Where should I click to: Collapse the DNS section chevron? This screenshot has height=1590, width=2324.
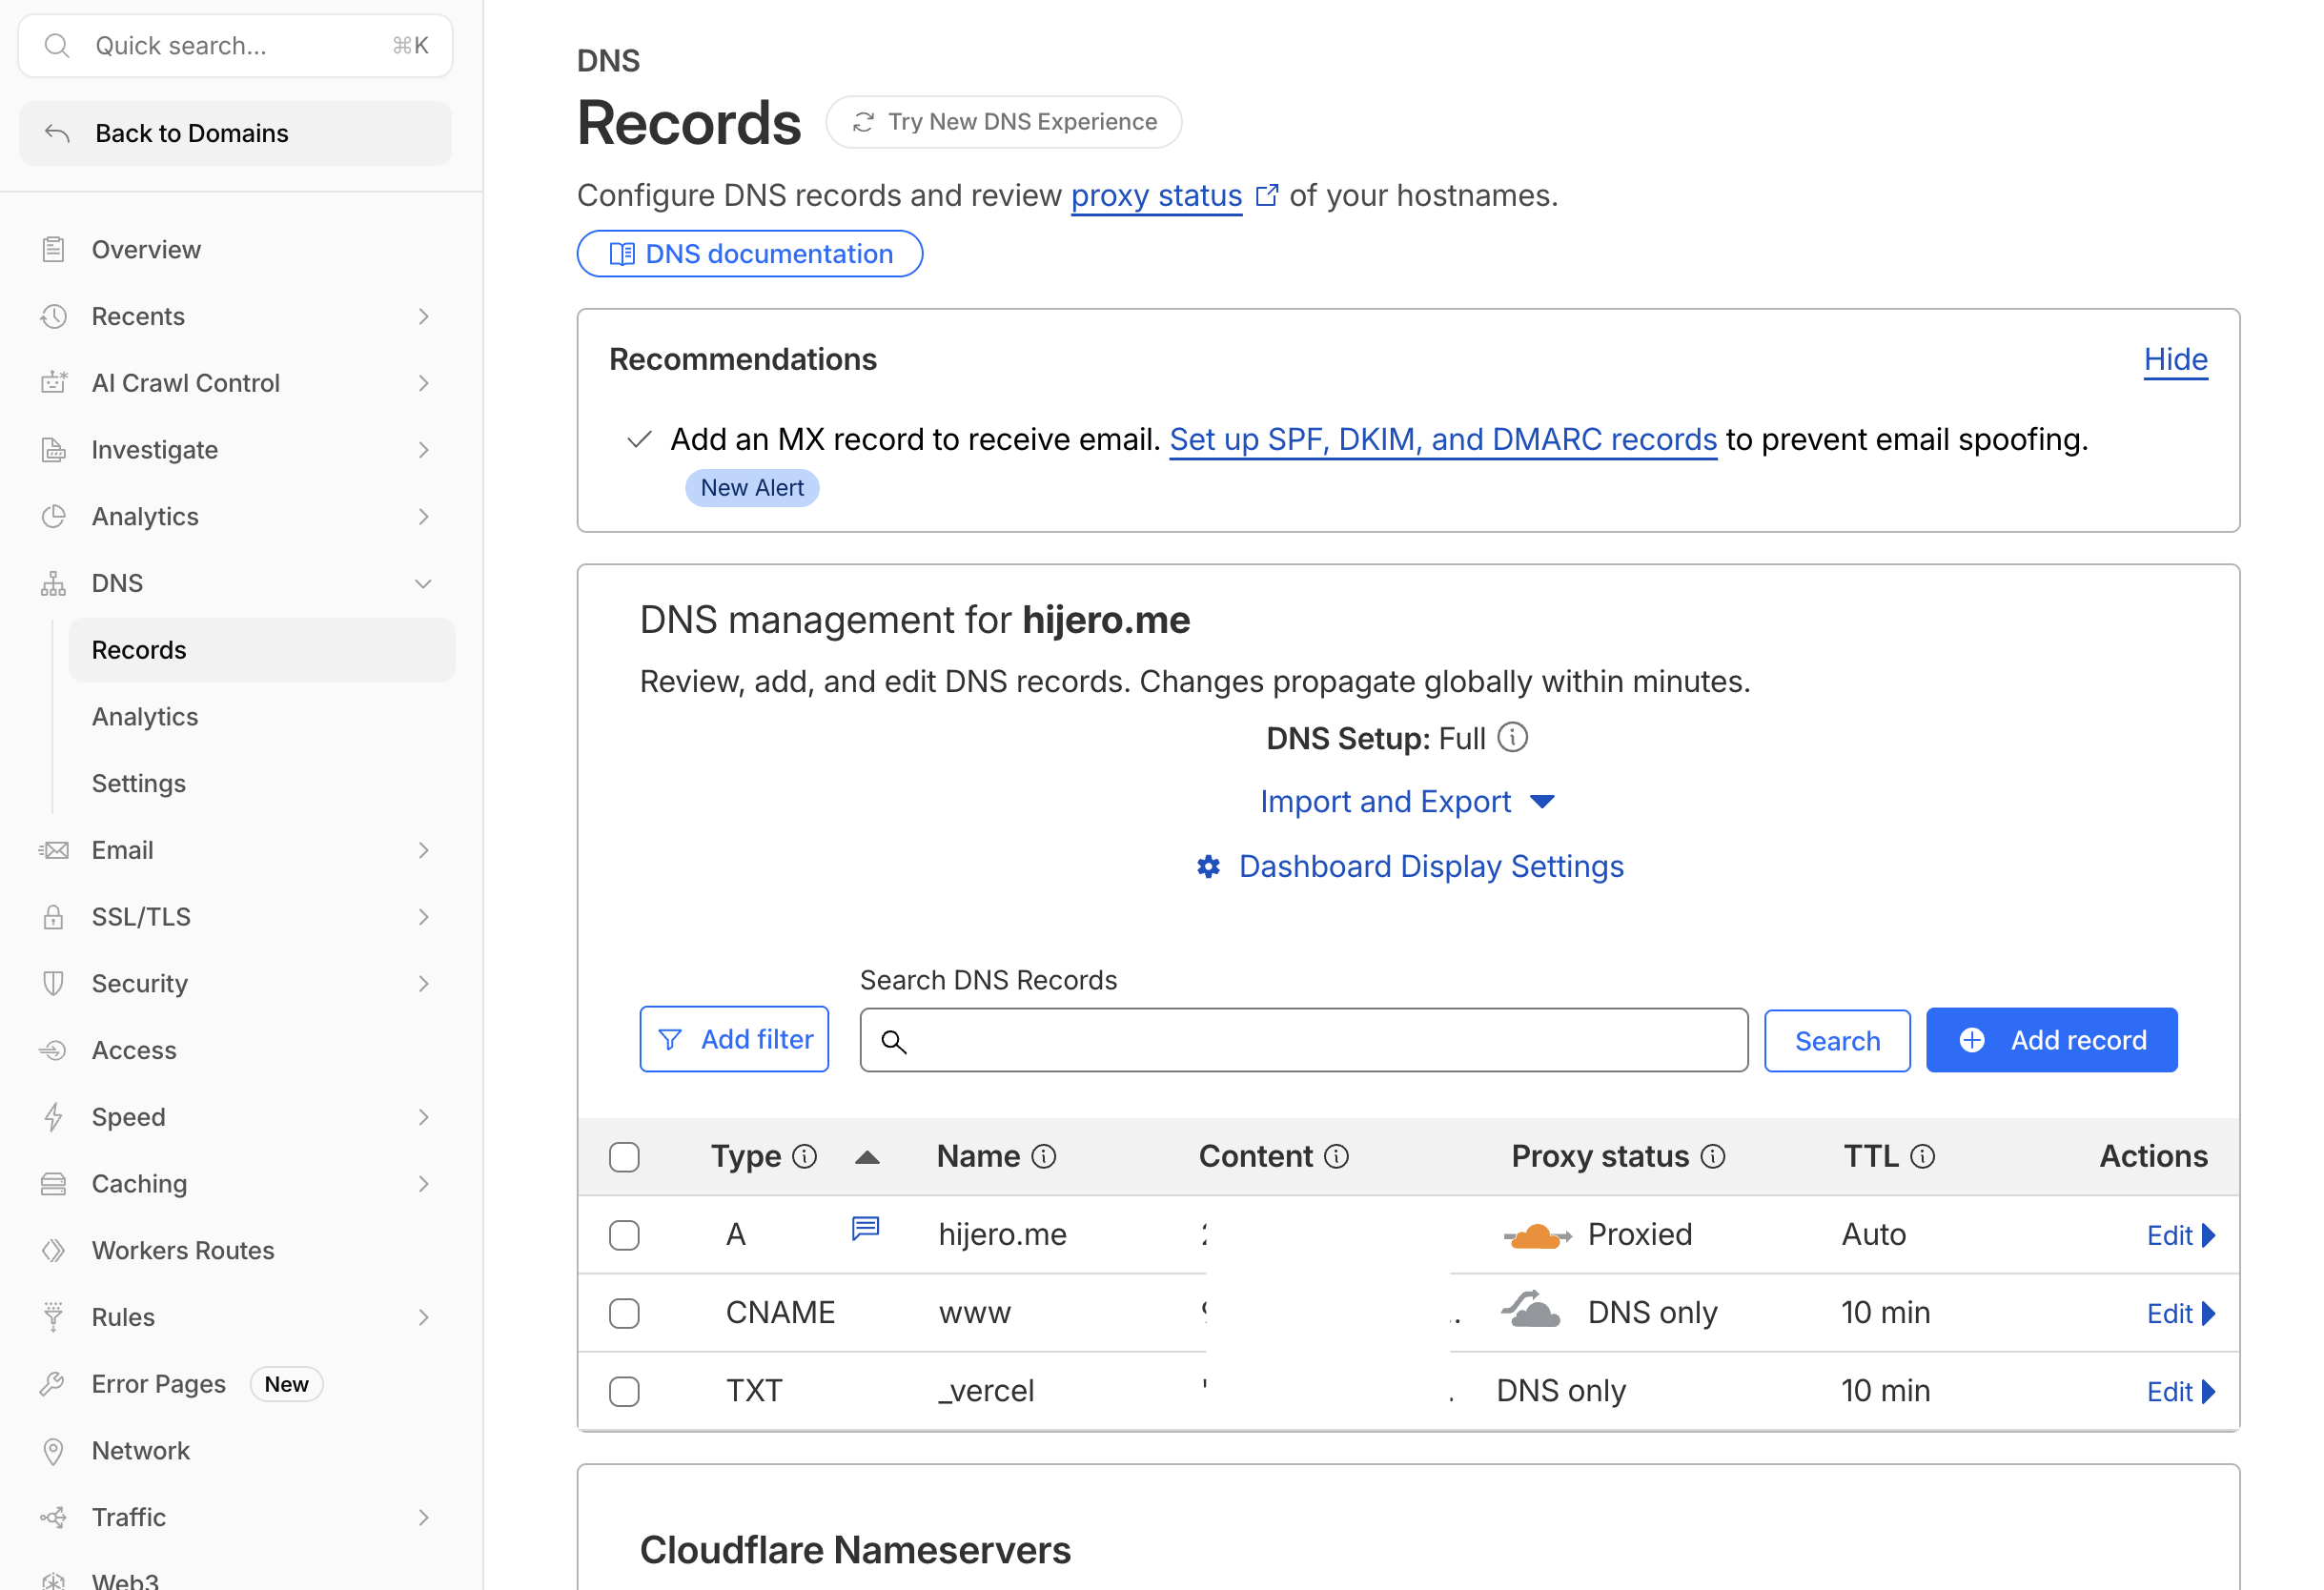[424, 583]
